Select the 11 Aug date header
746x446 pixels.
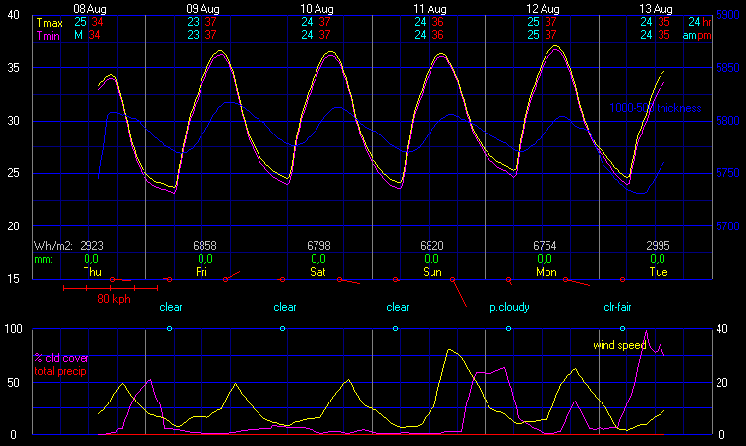tap(430, 9)
